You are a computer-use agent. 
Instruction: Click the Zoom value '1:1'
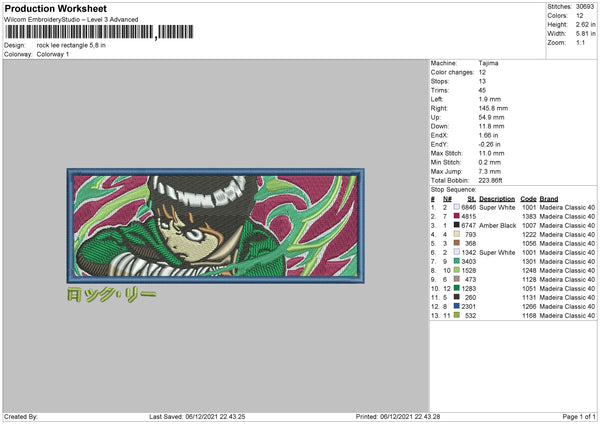(580, 42)
